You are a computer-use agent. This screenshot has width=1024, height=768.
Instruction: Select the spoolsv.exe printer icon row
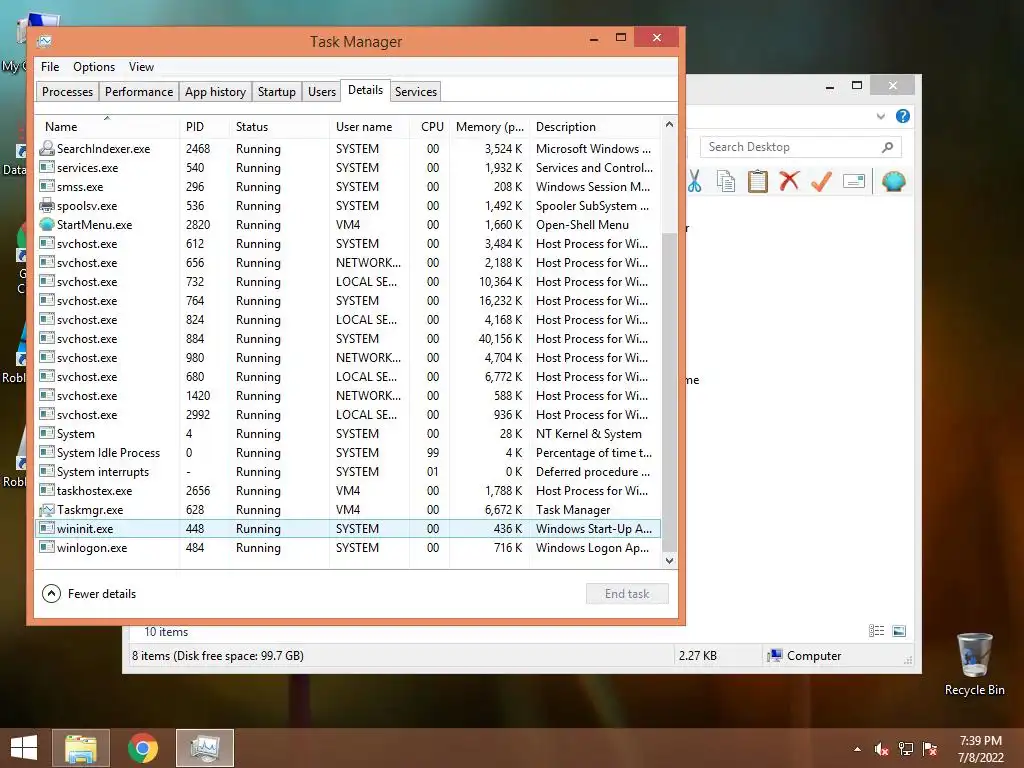(349, 206)
